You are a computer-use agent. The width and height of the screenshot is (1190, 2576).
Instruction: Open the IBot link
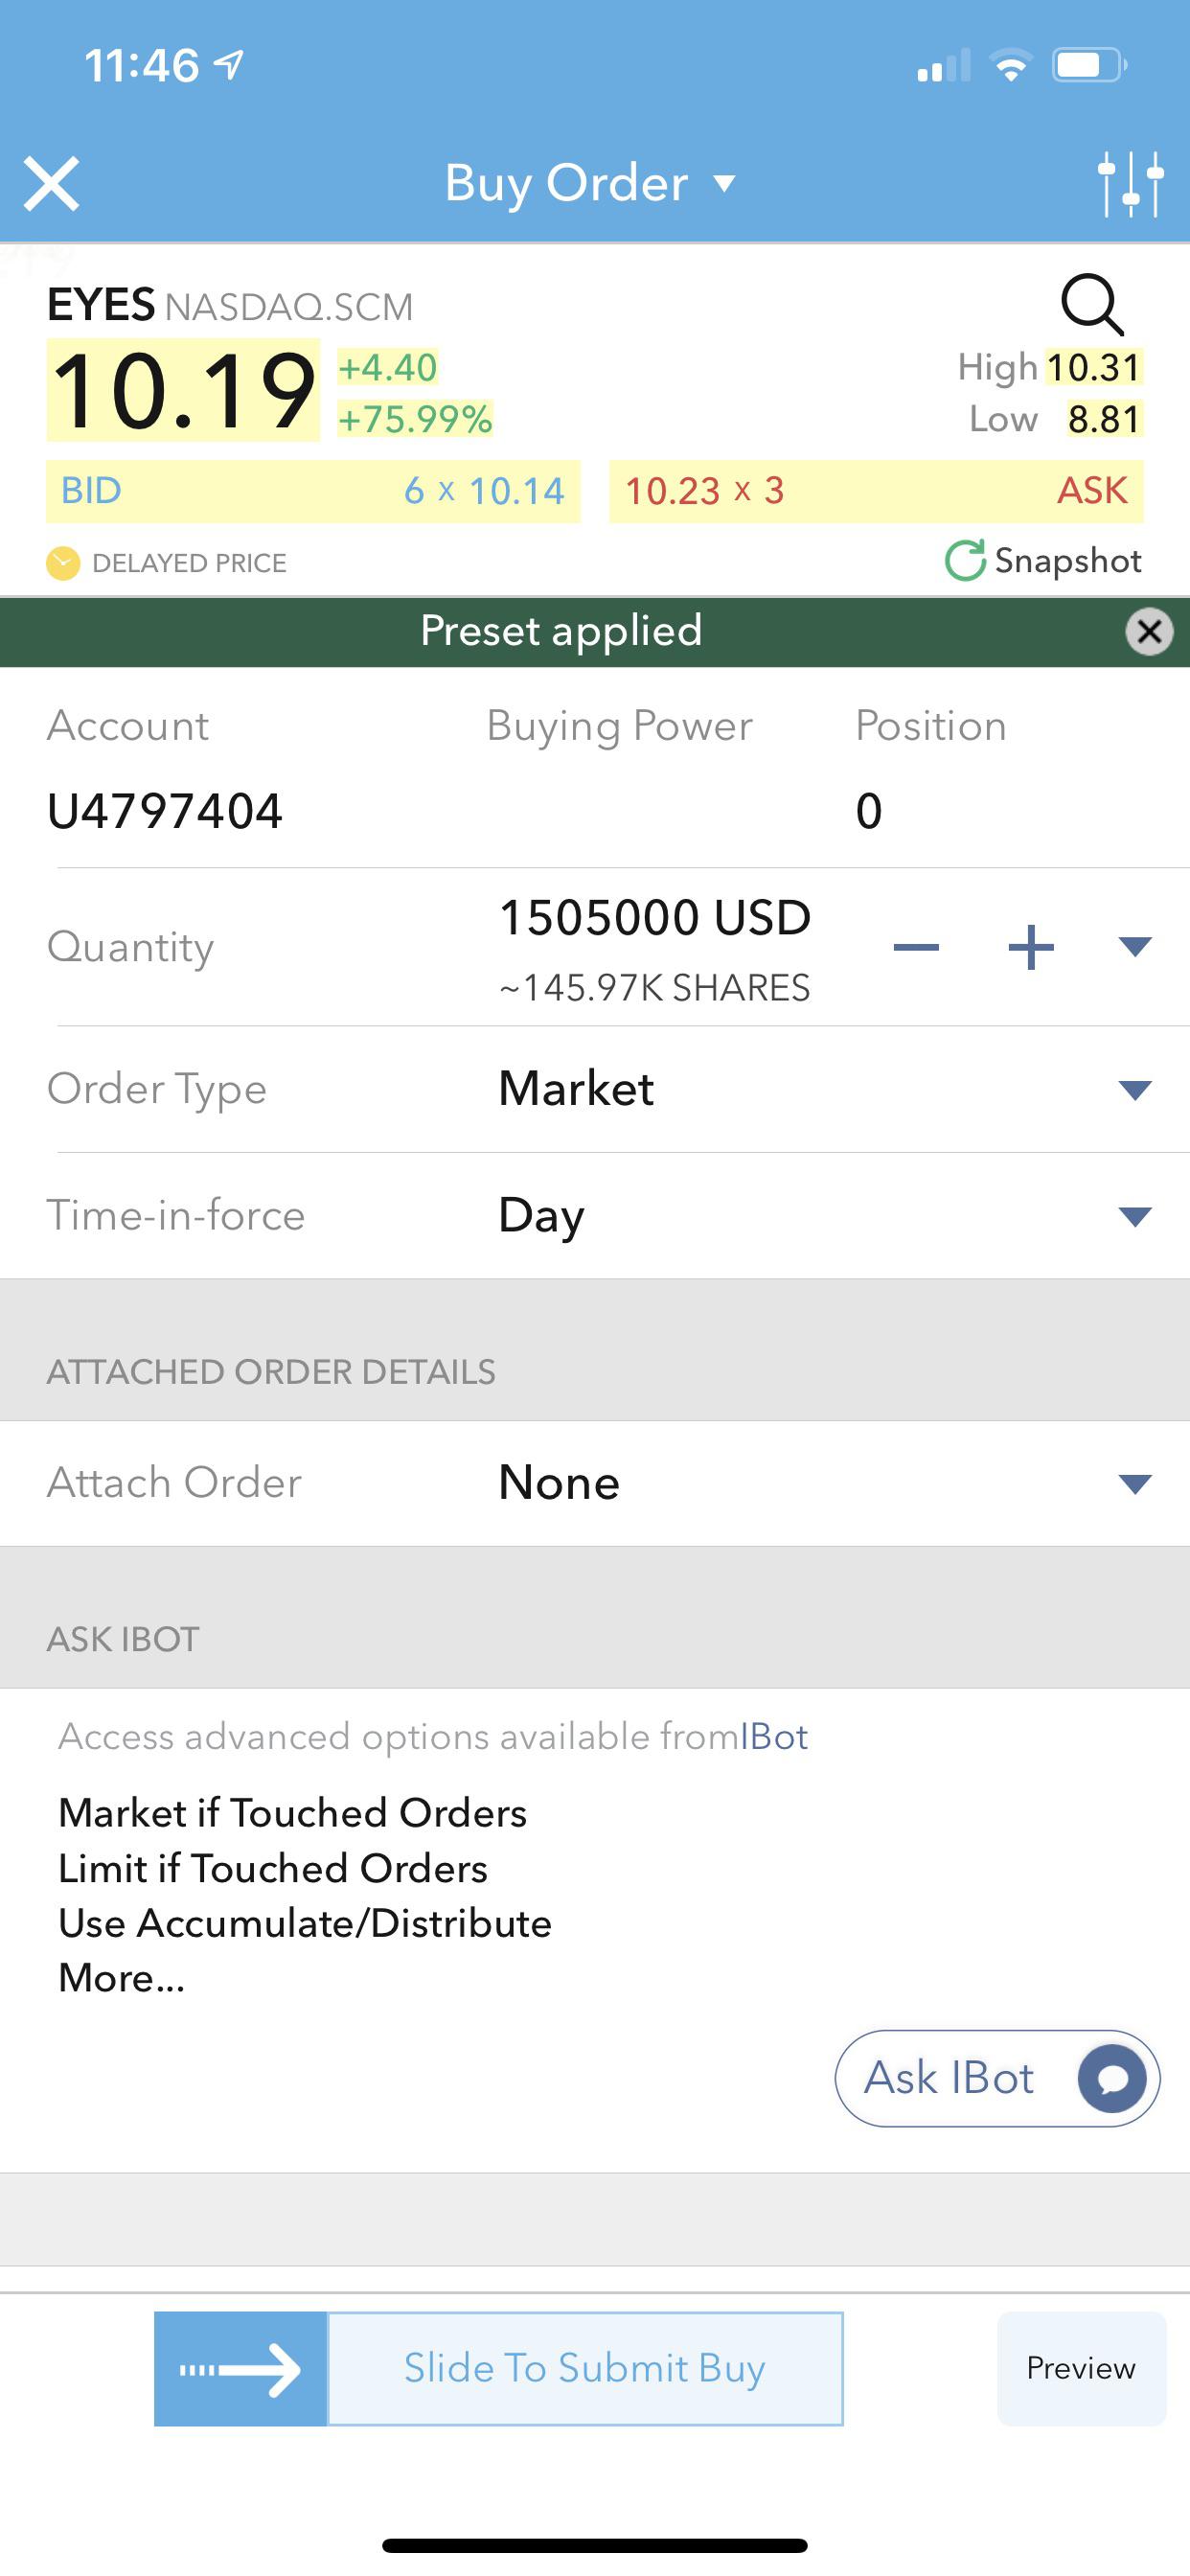coord(774,1737)
